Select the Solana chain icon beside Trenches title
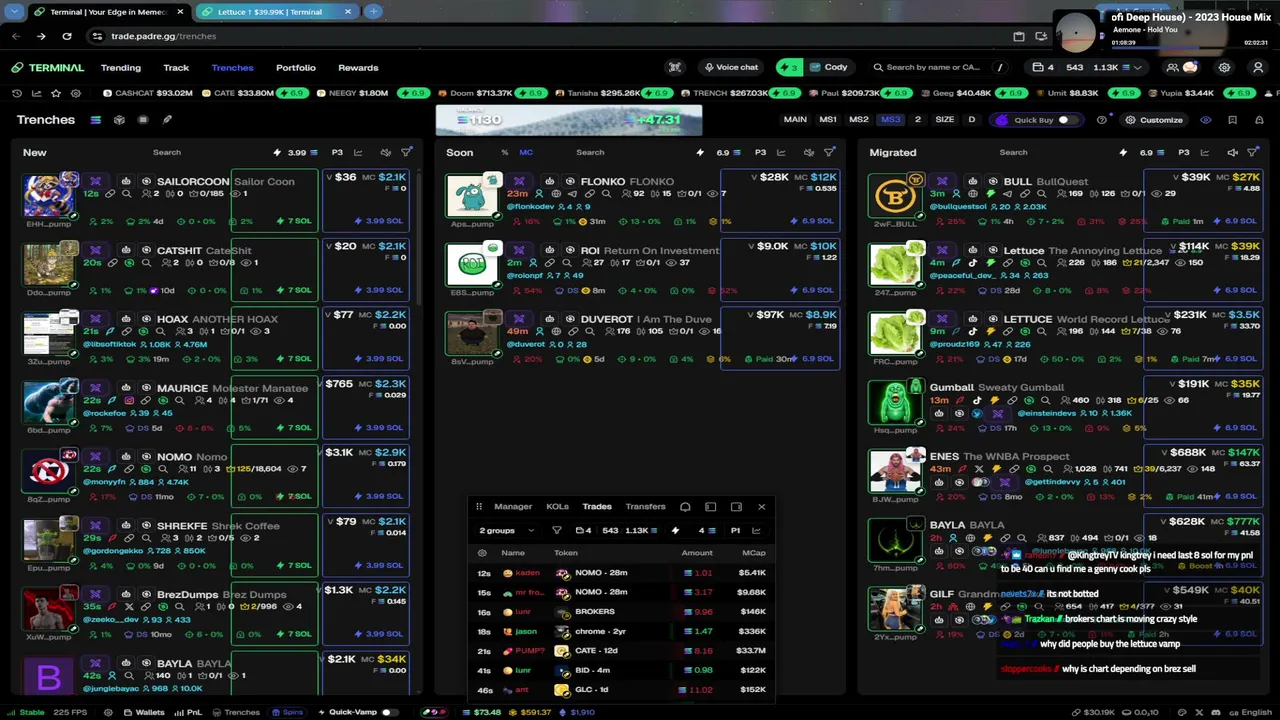The width and height of the screenshot is (1280, 720). pyautogui.click(x=95, y=120)
